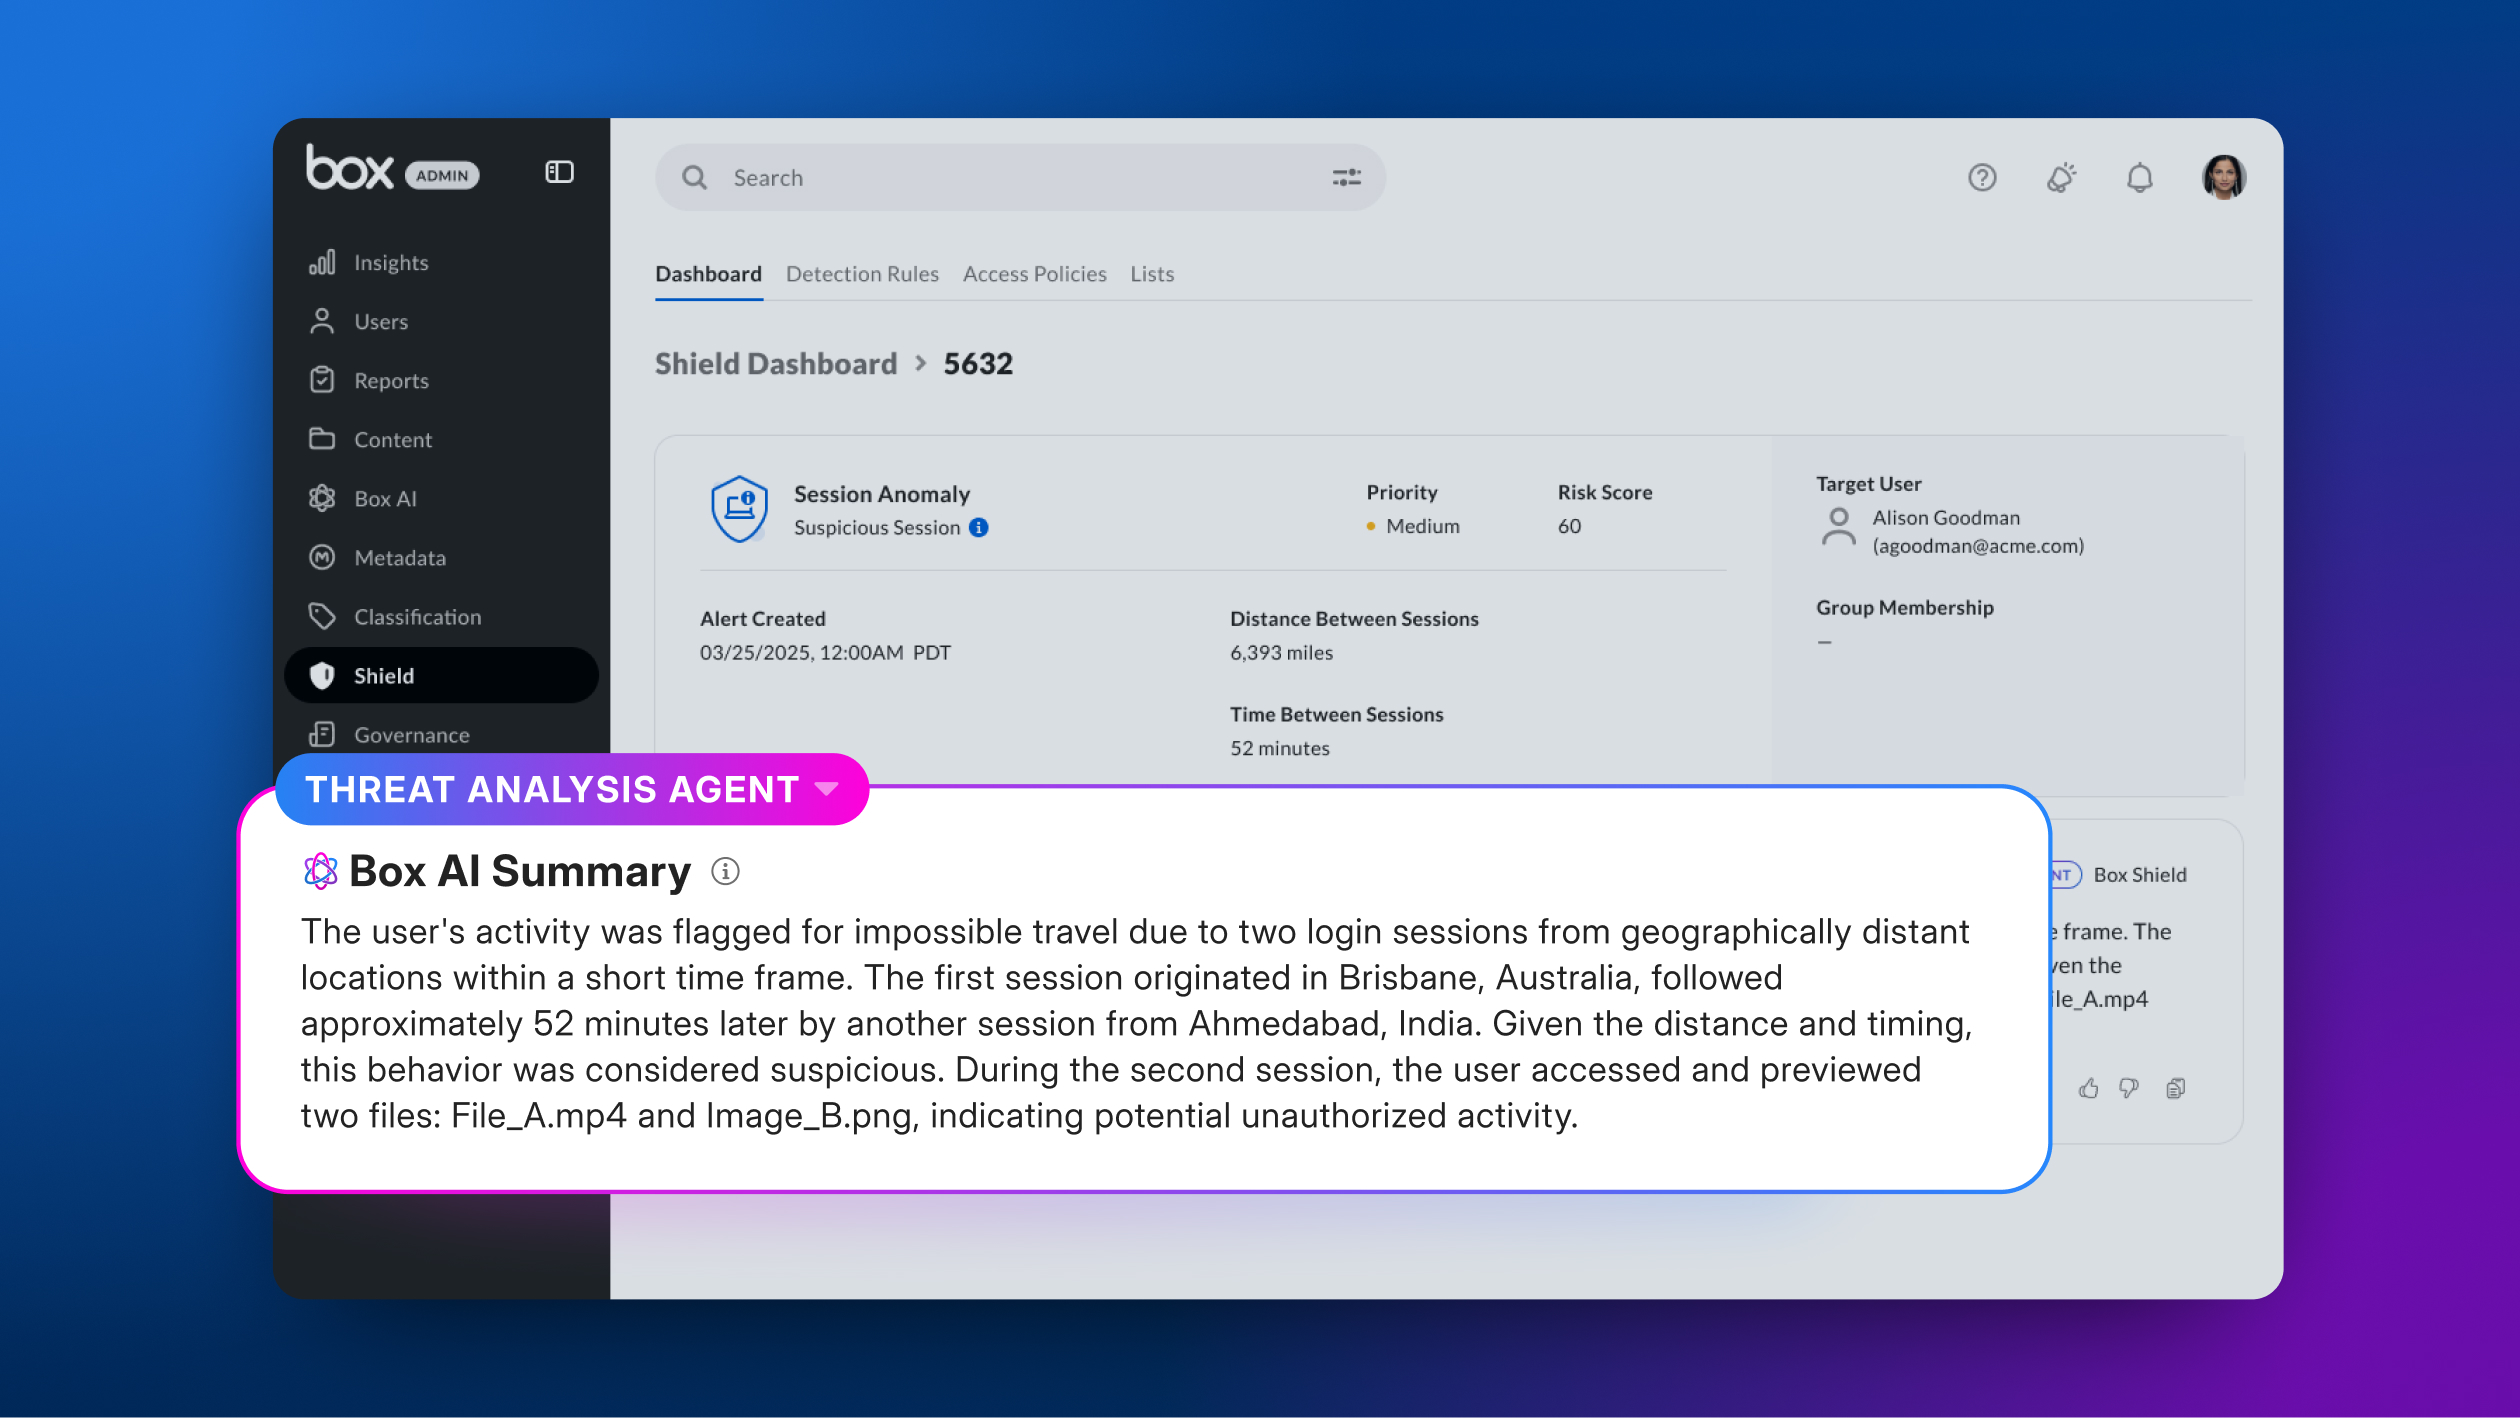Image resolution: width=2520 pixels, height=1418 pixels.
Task: Click the help question mark icon
Action: [x=1981, y=177]
